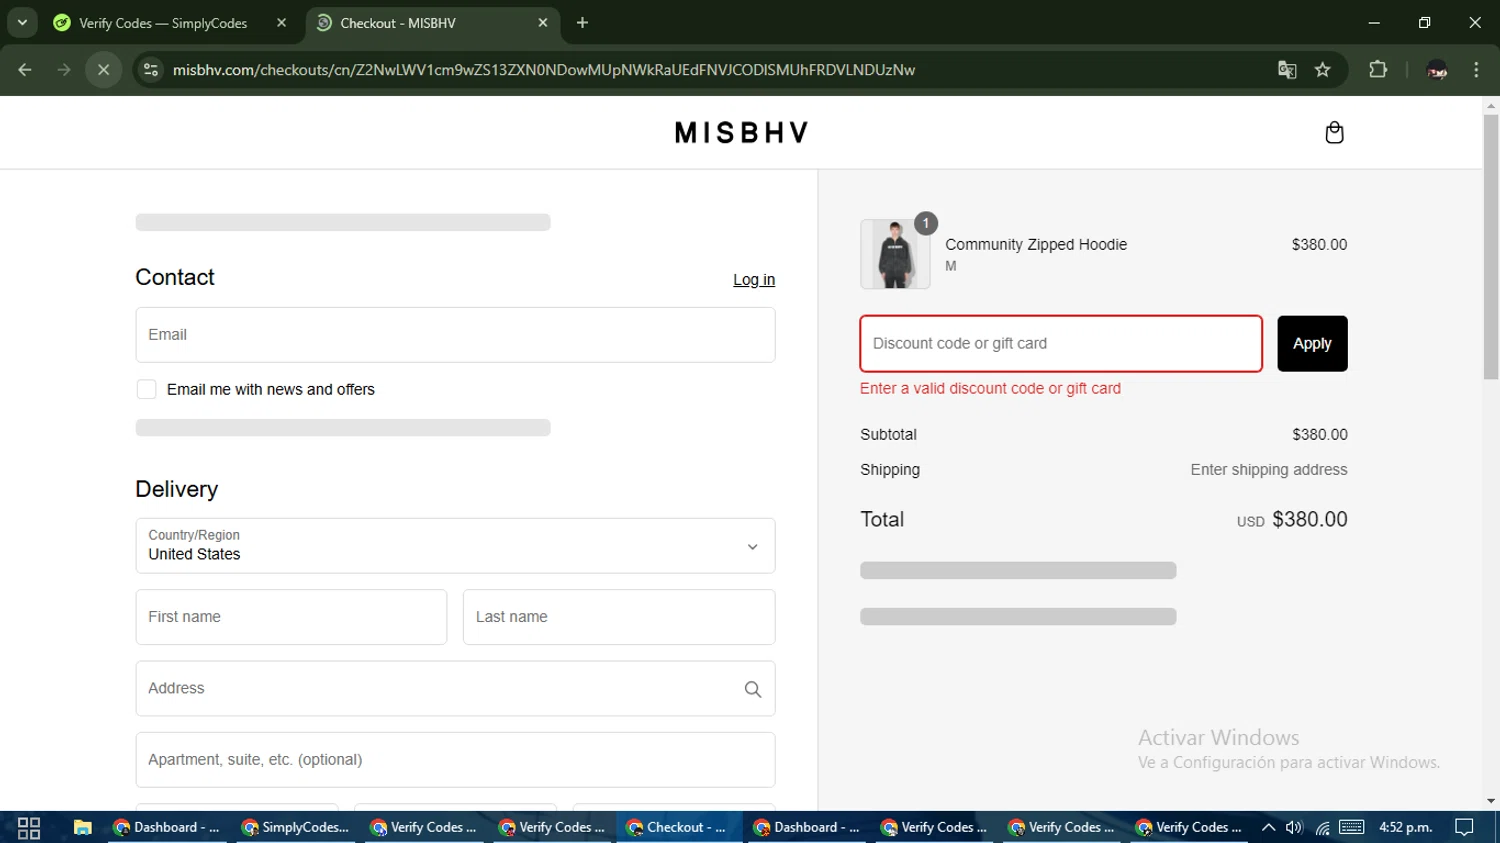
Task: Open SimplyCodes taskbar window
Action: [295, 828]
